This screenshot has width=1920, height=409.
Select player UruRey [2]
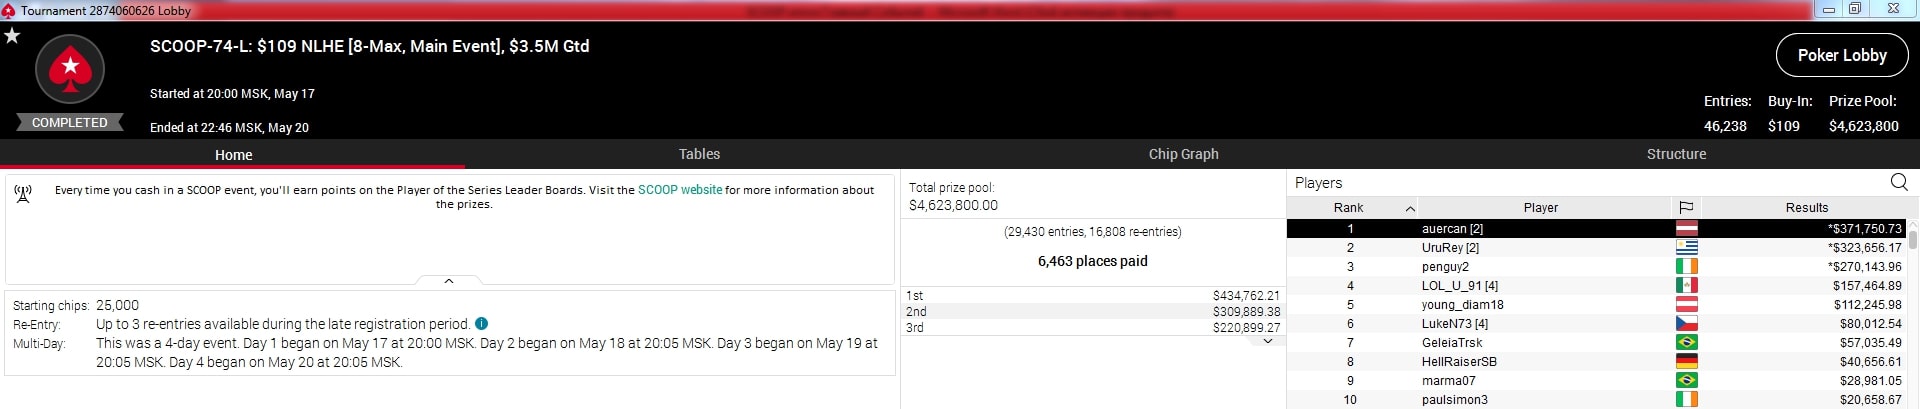(x=1450, y=248)
